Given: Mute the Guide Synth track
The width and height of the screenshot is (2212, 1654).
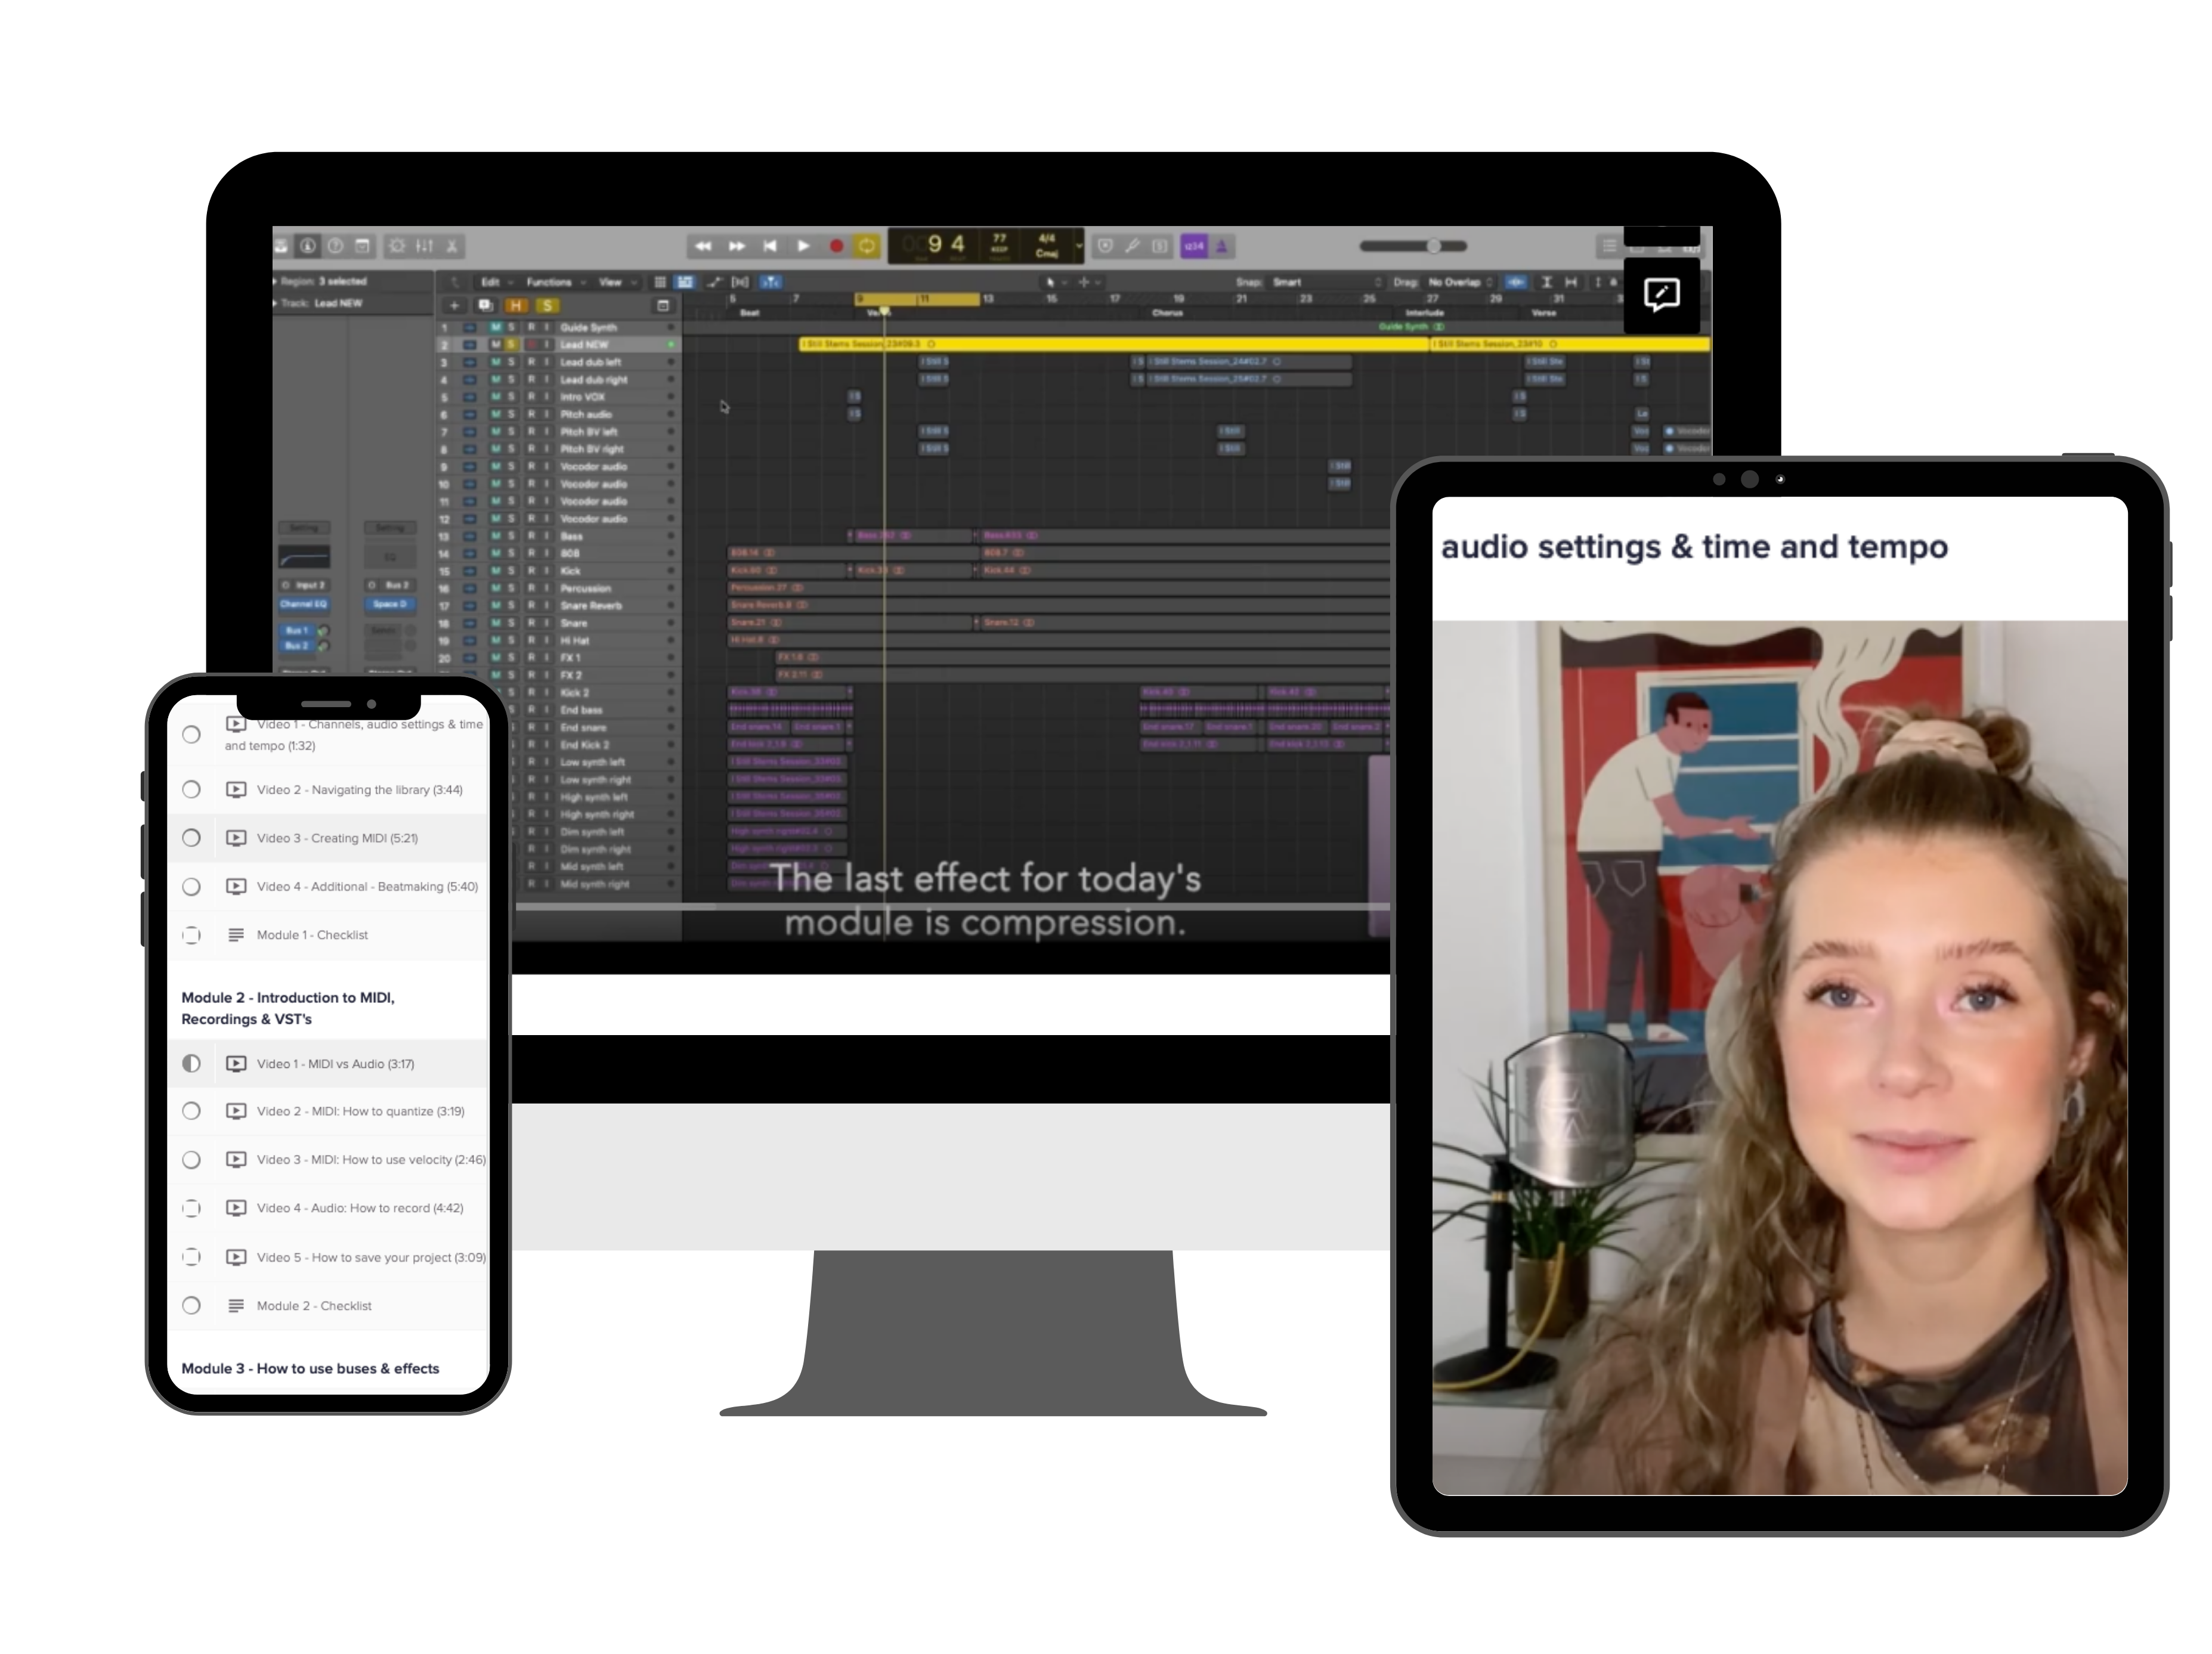Looking at the screenshot, I should [x=496, y=328].
